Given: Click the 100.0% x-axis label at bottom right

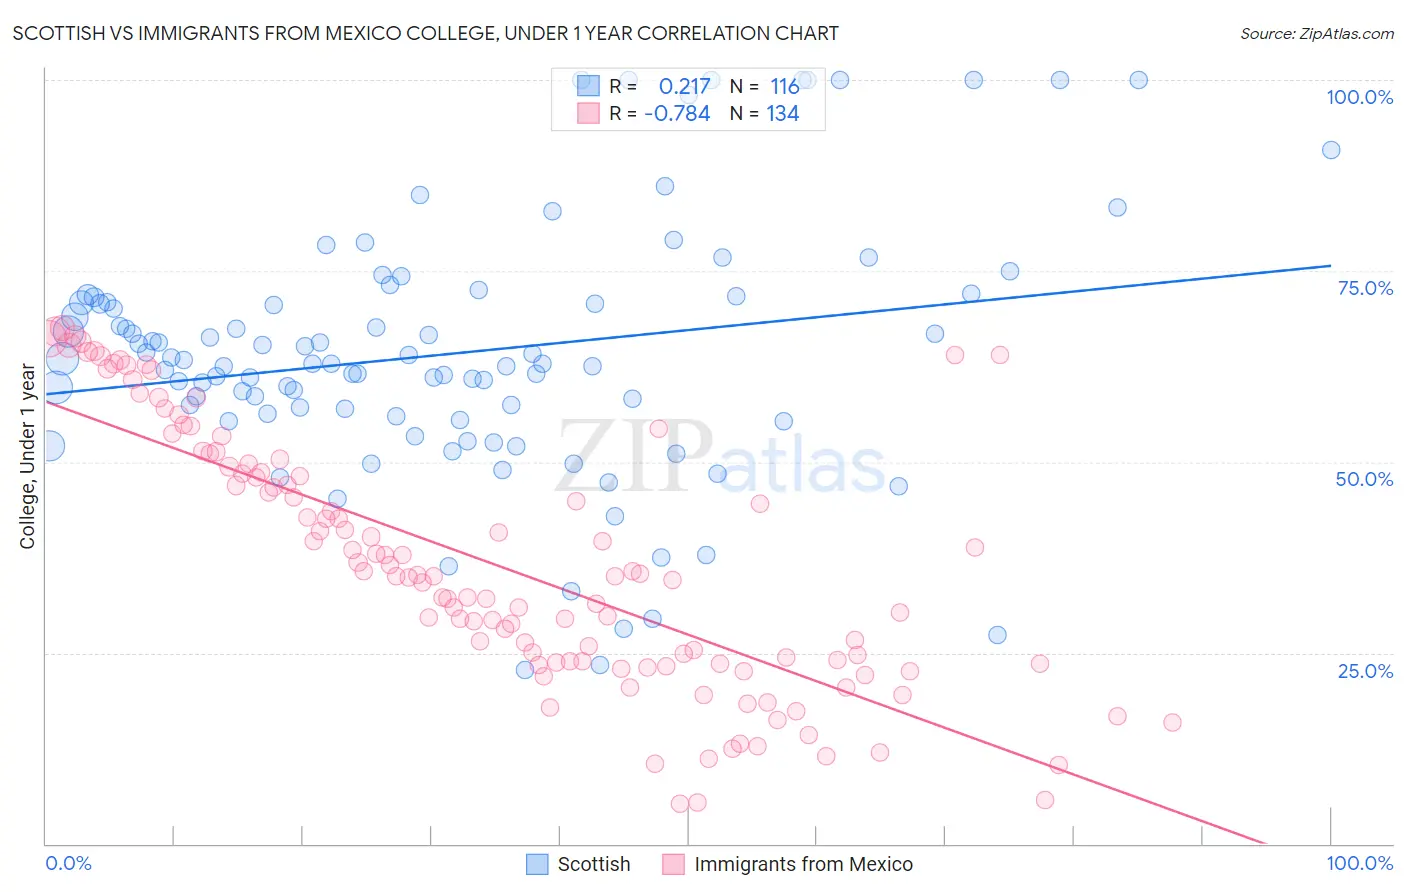Looking at the screenshot, I should tap(1359, 863).
